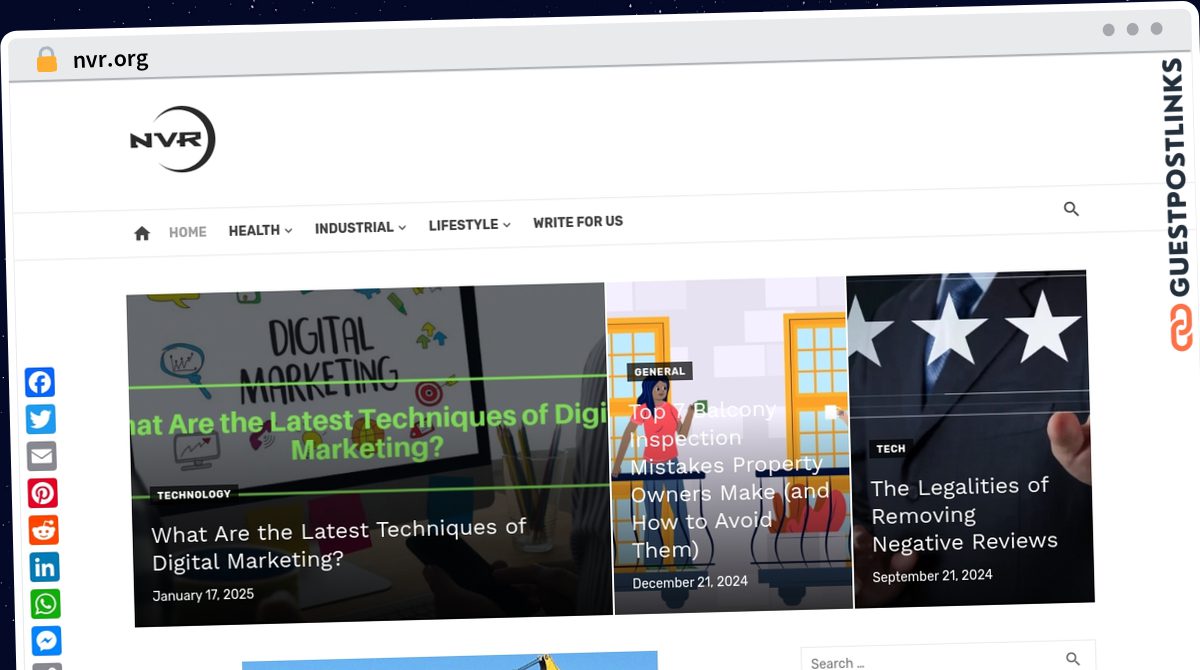
Task: Share via Facebook icon
Action: pyautogui.click(x=41, y=383)
